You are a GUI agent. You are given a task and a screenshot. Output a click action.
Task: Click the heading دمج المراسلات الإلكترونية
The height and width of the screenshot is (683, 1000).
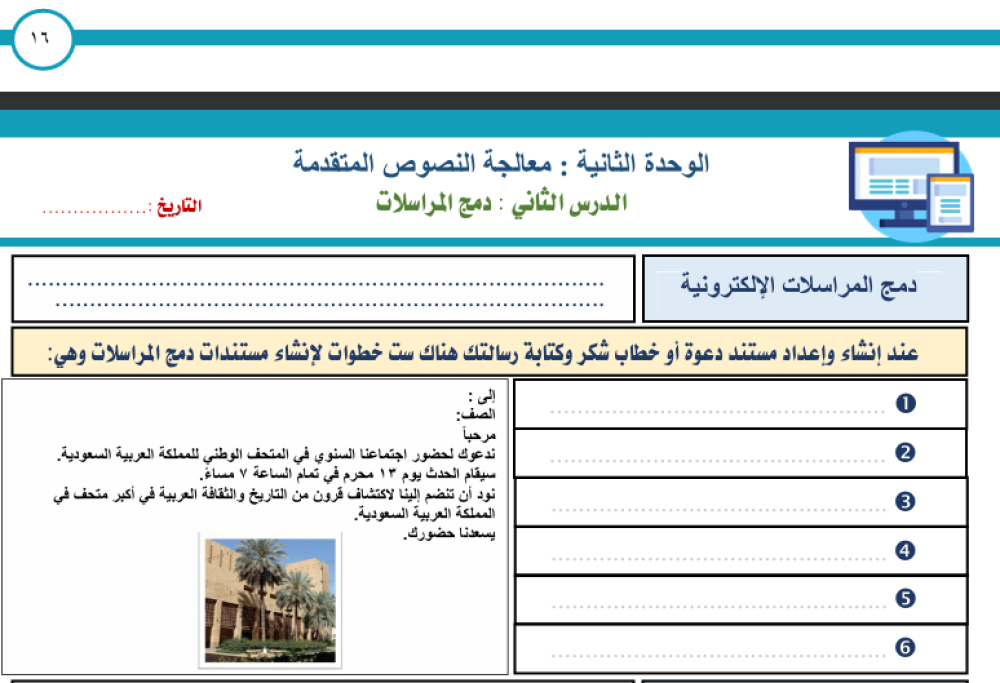tap(798, 284)
